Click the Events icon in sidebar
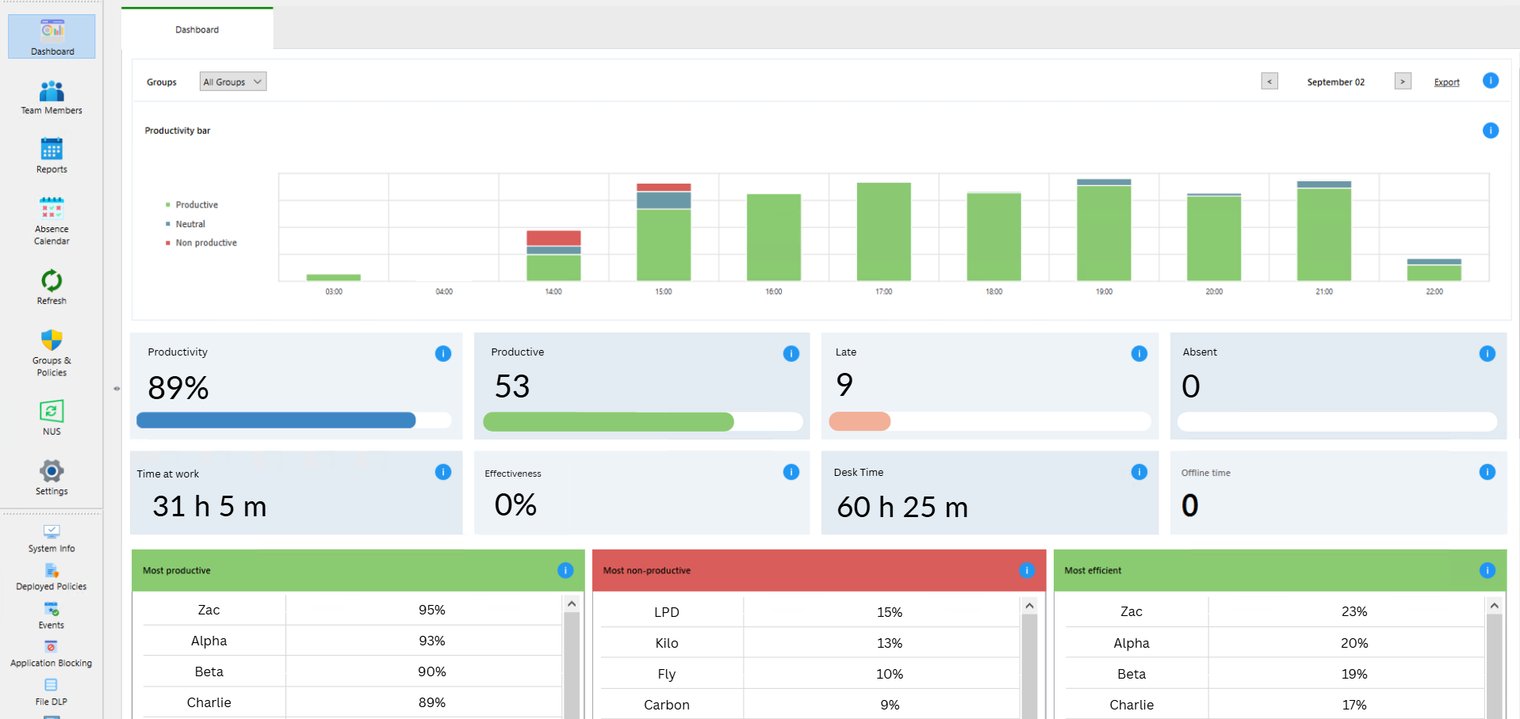Screen dimensions: 1520x719 coord(51,609)
